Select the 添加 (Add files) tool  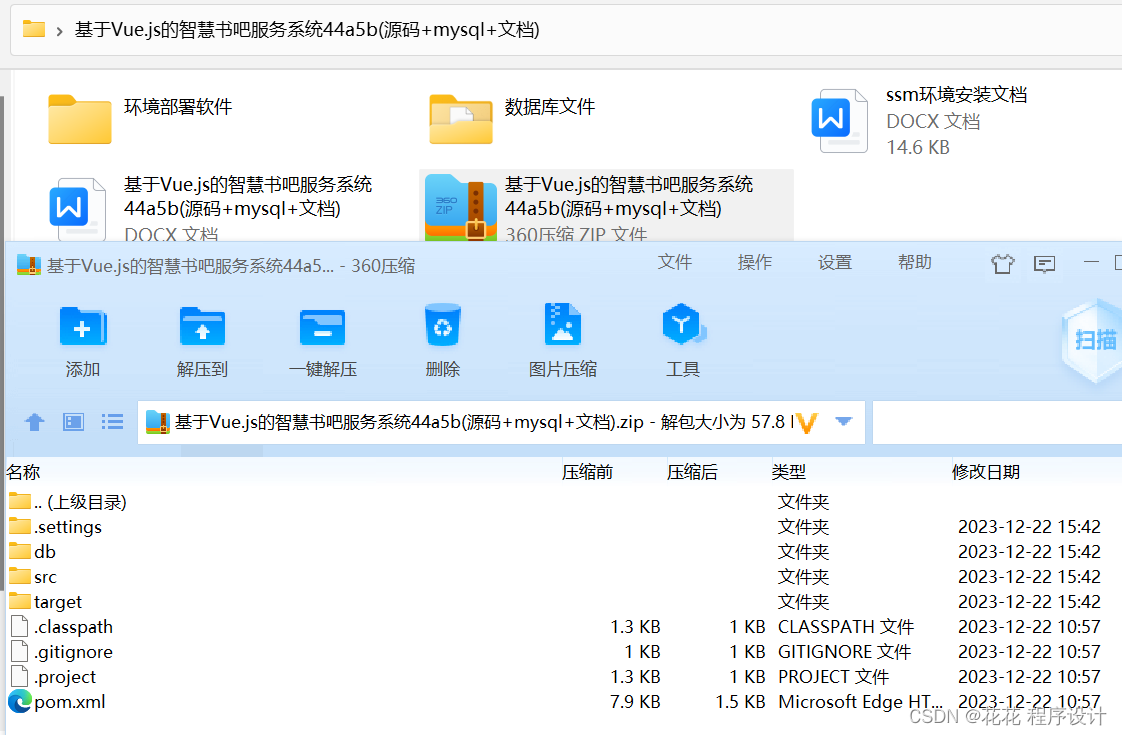point(82,340)
